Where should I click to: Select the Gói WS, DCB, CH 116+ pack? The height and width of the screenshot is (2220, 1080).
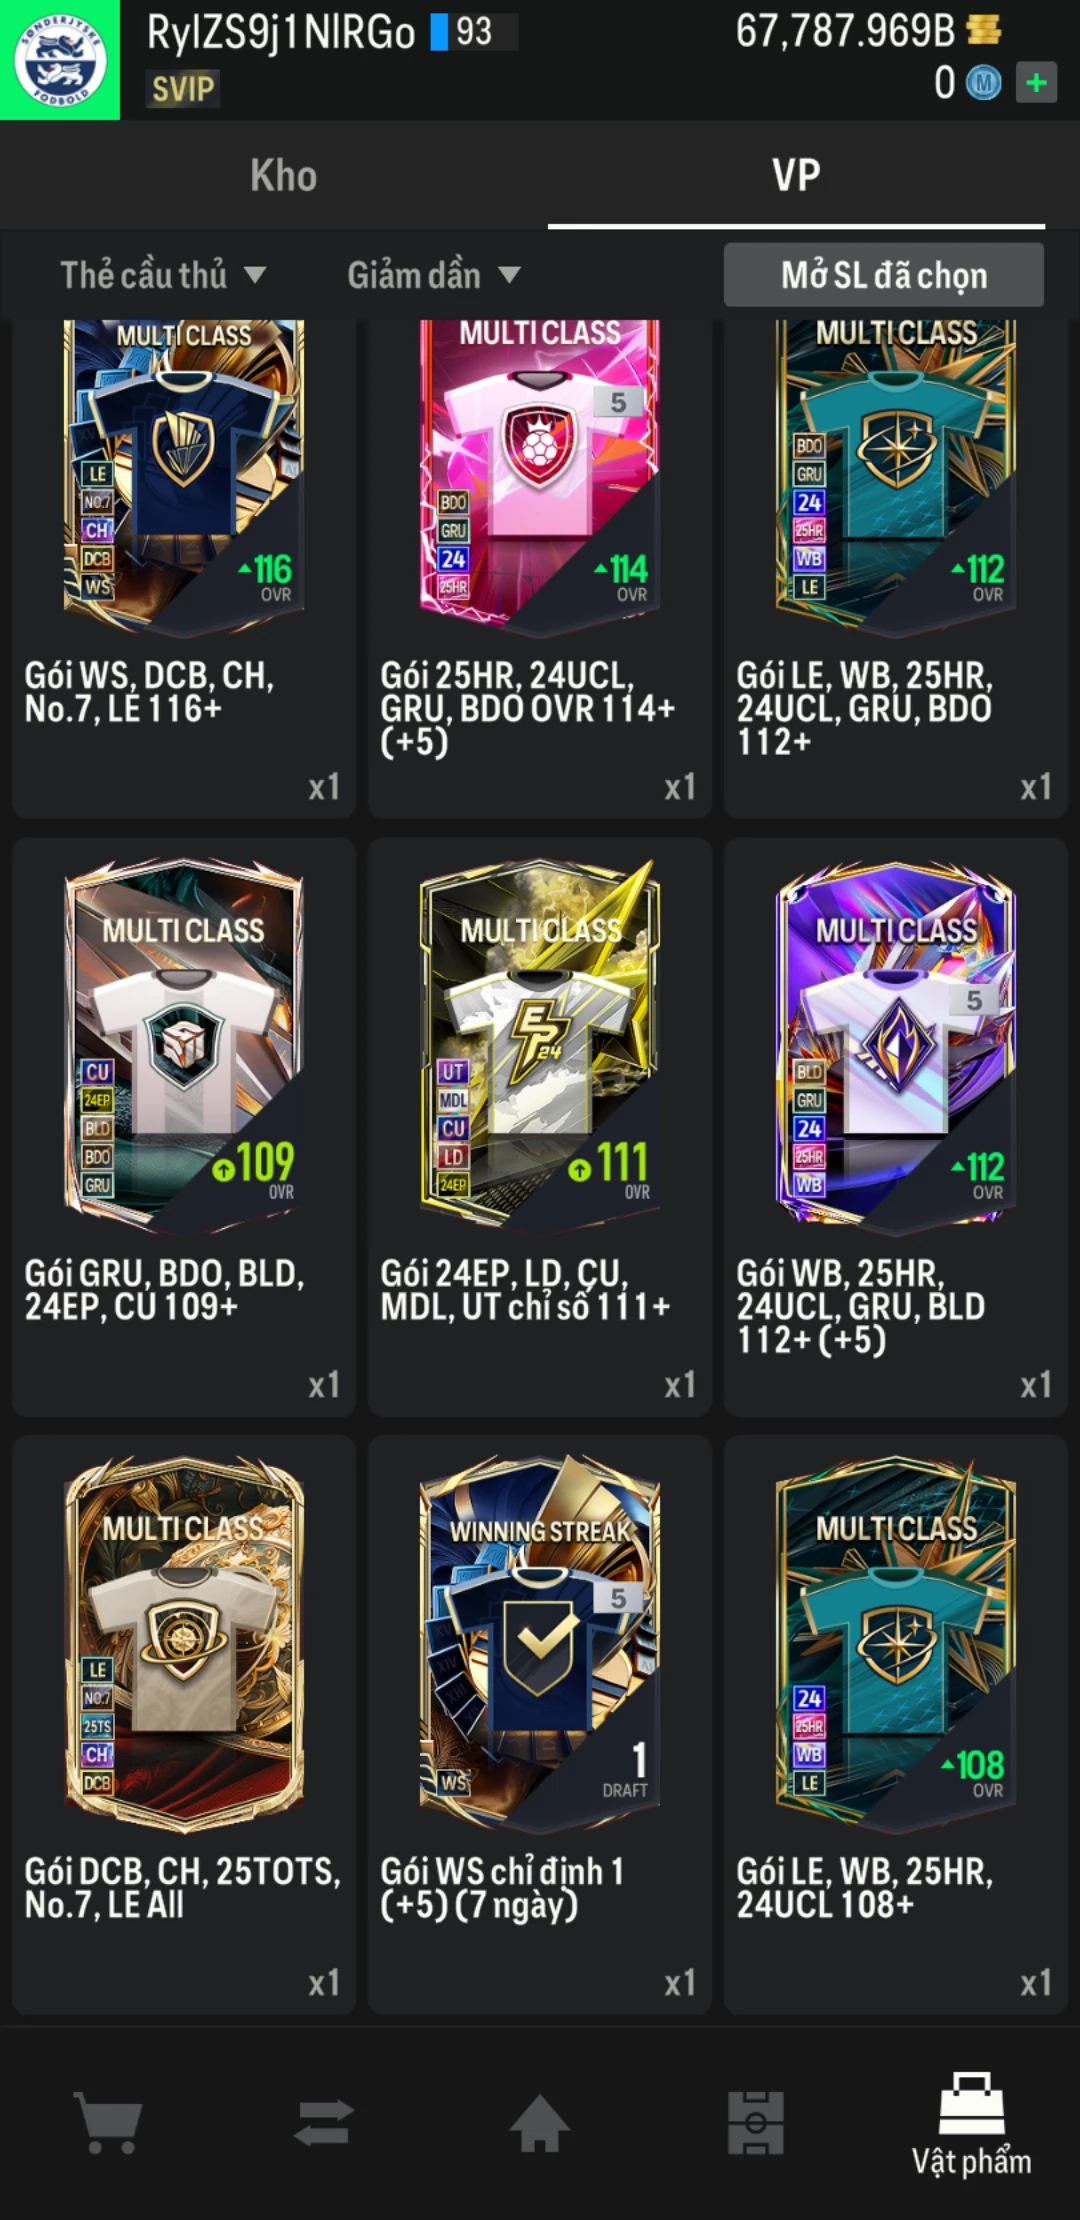[184, 568]
